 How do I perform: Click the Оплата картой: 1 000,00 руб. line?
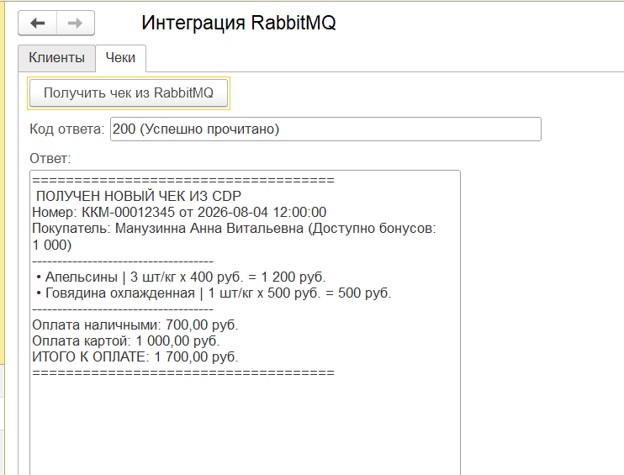point(126,341)
